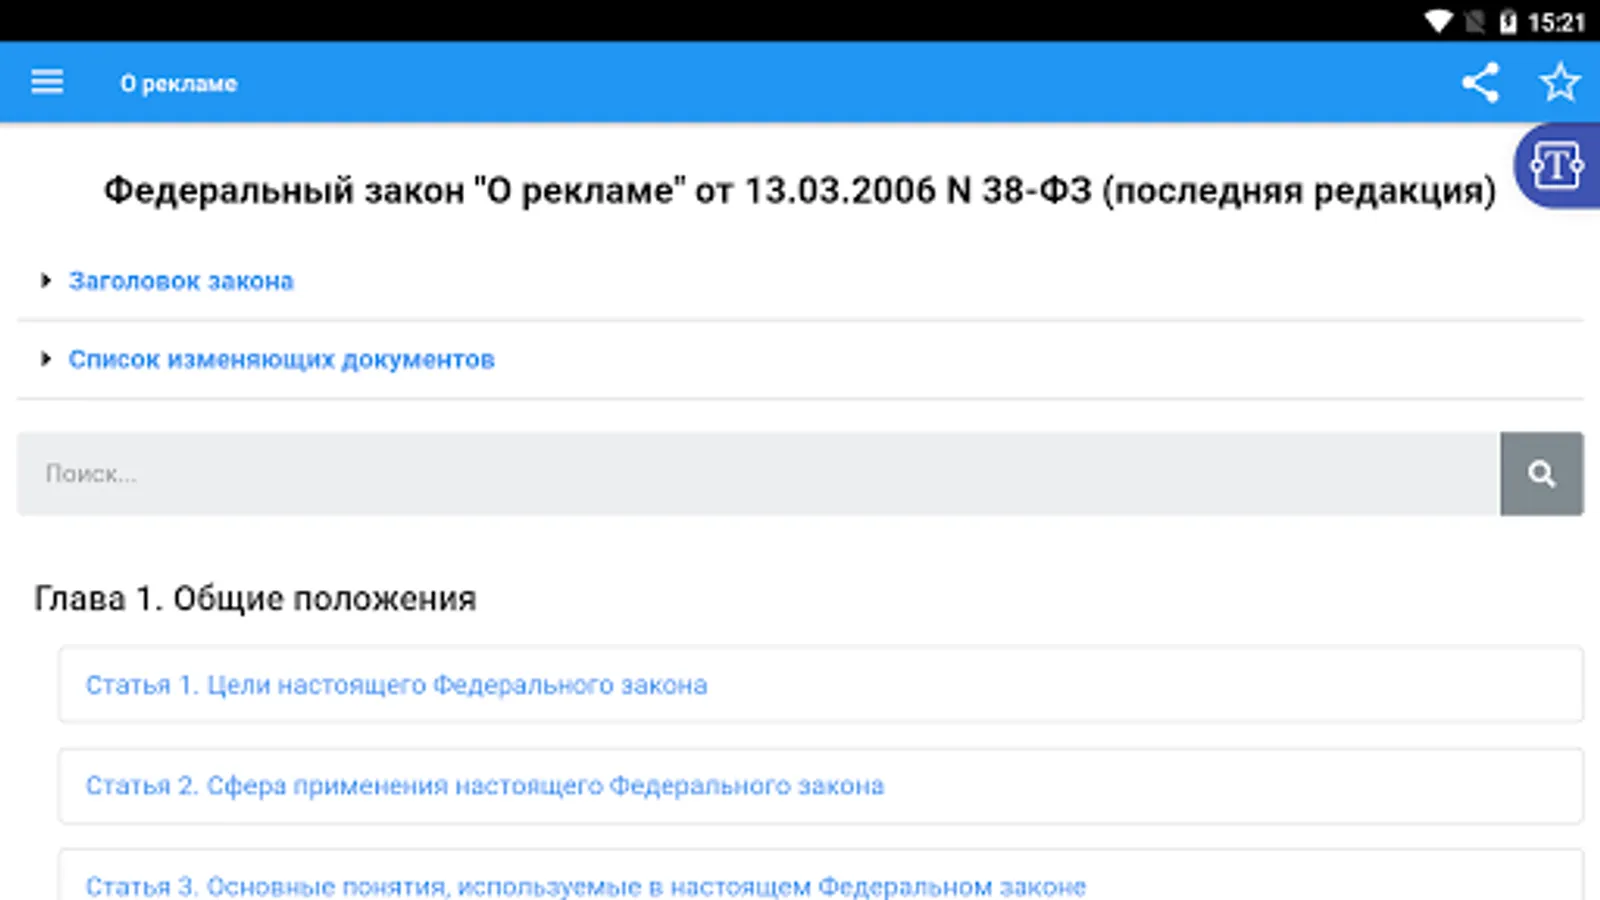
Task: Focus the Поиск search input field
Action: pyautogui.click(x=758, y=473)
